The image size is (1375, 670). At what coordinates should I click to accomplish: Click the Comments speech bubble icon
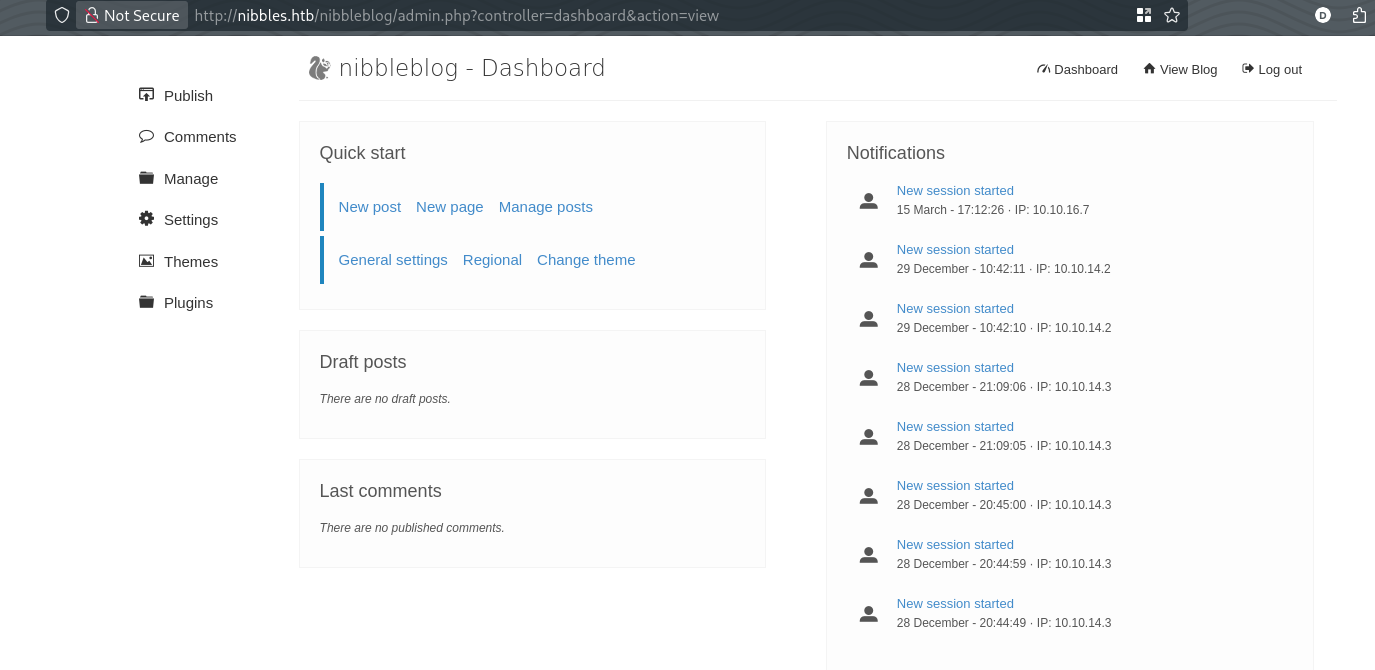(x=146, y=136)
